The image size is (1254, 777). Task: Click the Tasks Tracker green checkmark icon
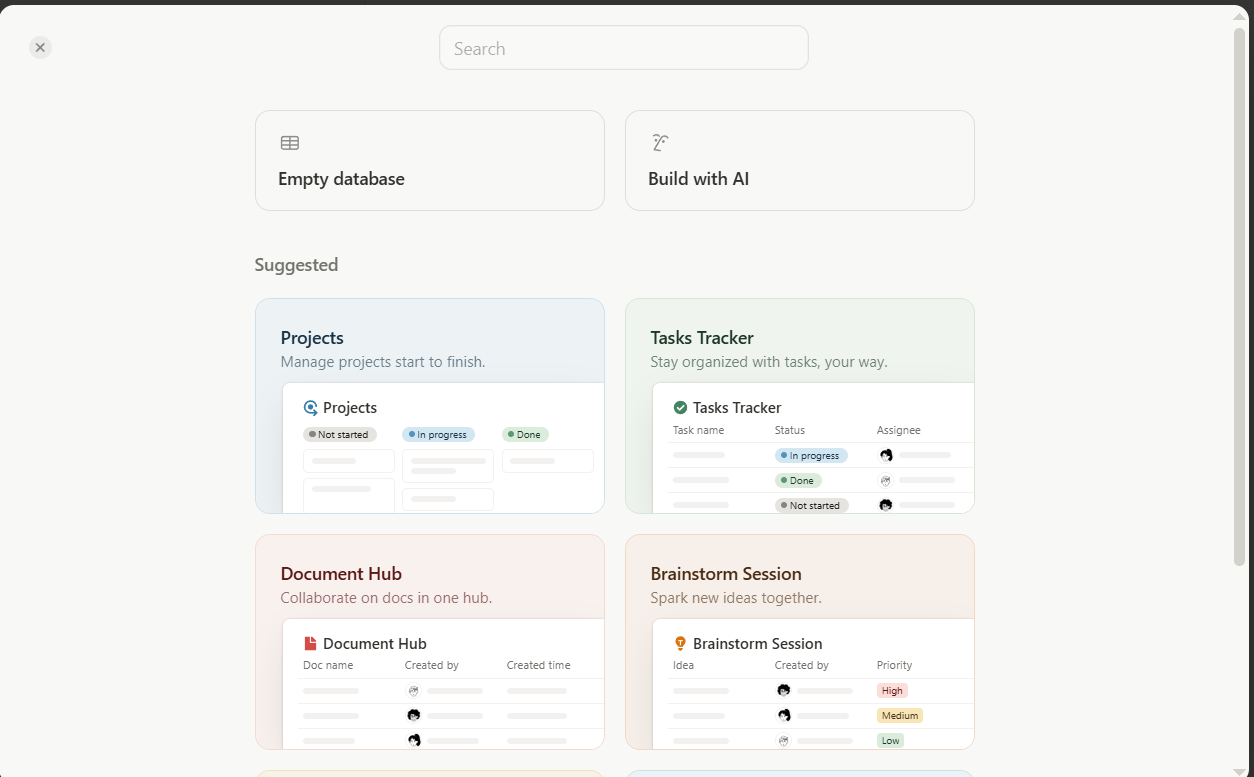(x=680, y=408)
